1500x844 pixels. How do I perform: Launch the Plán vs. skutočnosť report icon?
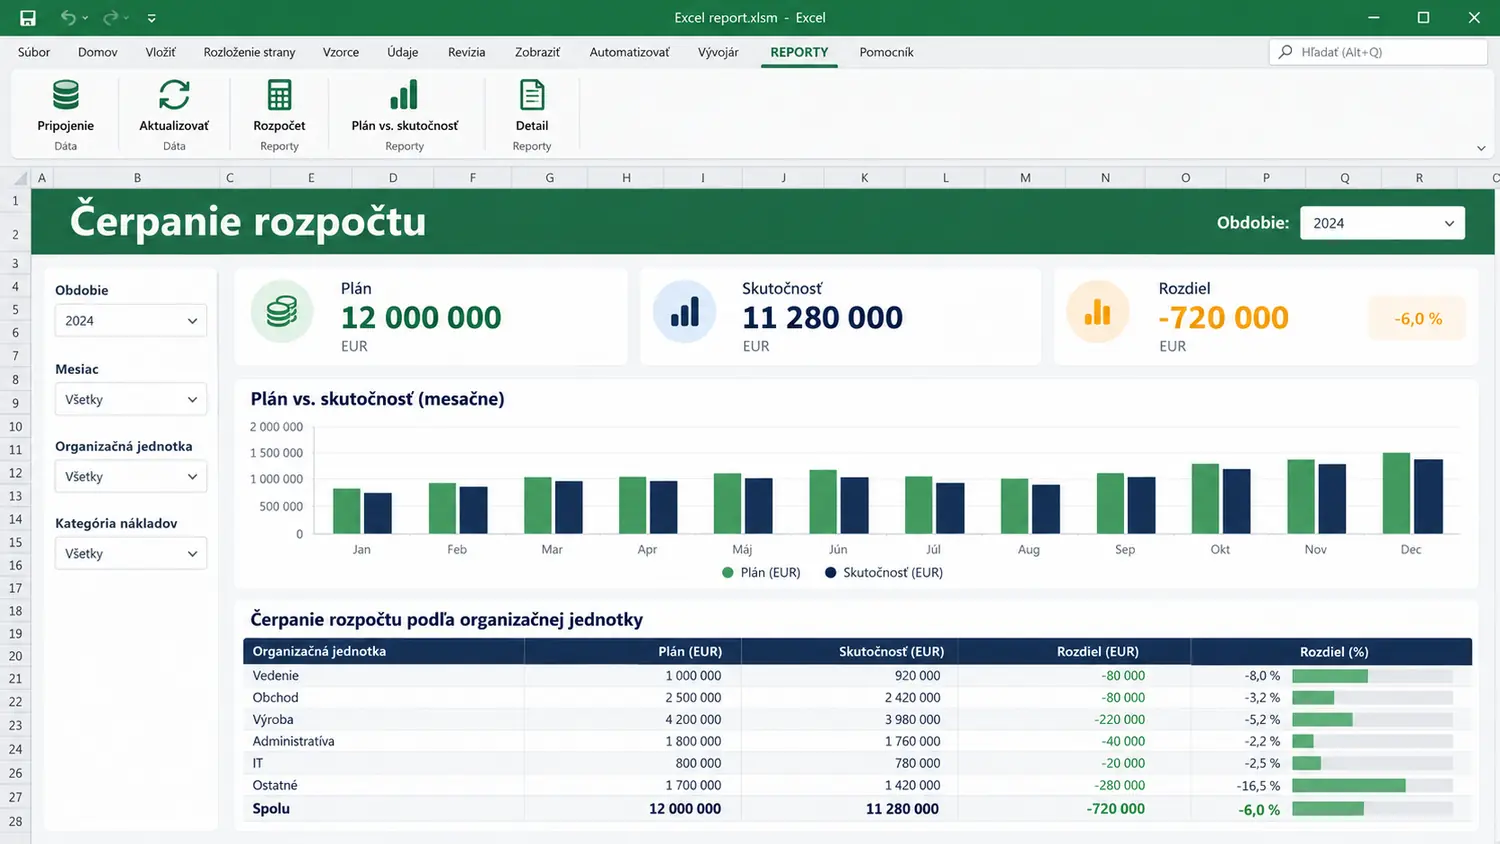pyautogui.click(x=404, y=95)
